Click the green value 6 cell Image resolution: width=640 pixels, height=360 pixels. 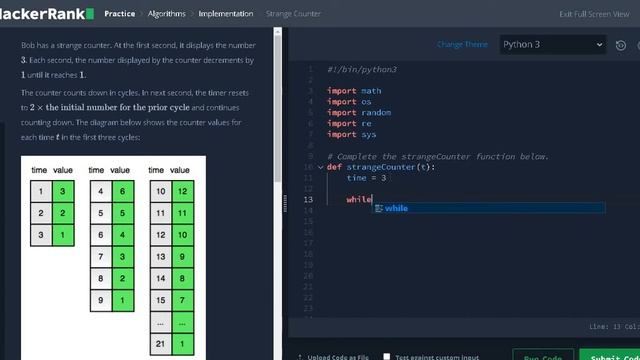(x=122, y=191)
